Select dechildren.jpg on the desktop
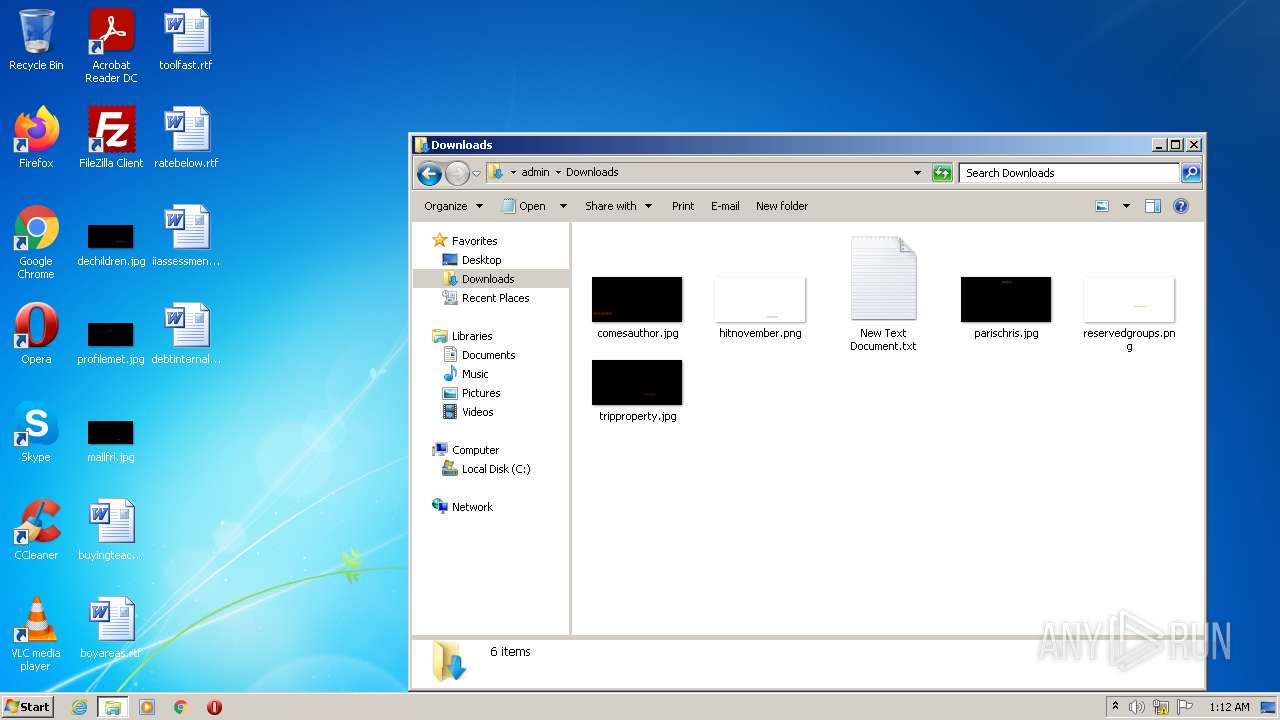 [111, 245]
